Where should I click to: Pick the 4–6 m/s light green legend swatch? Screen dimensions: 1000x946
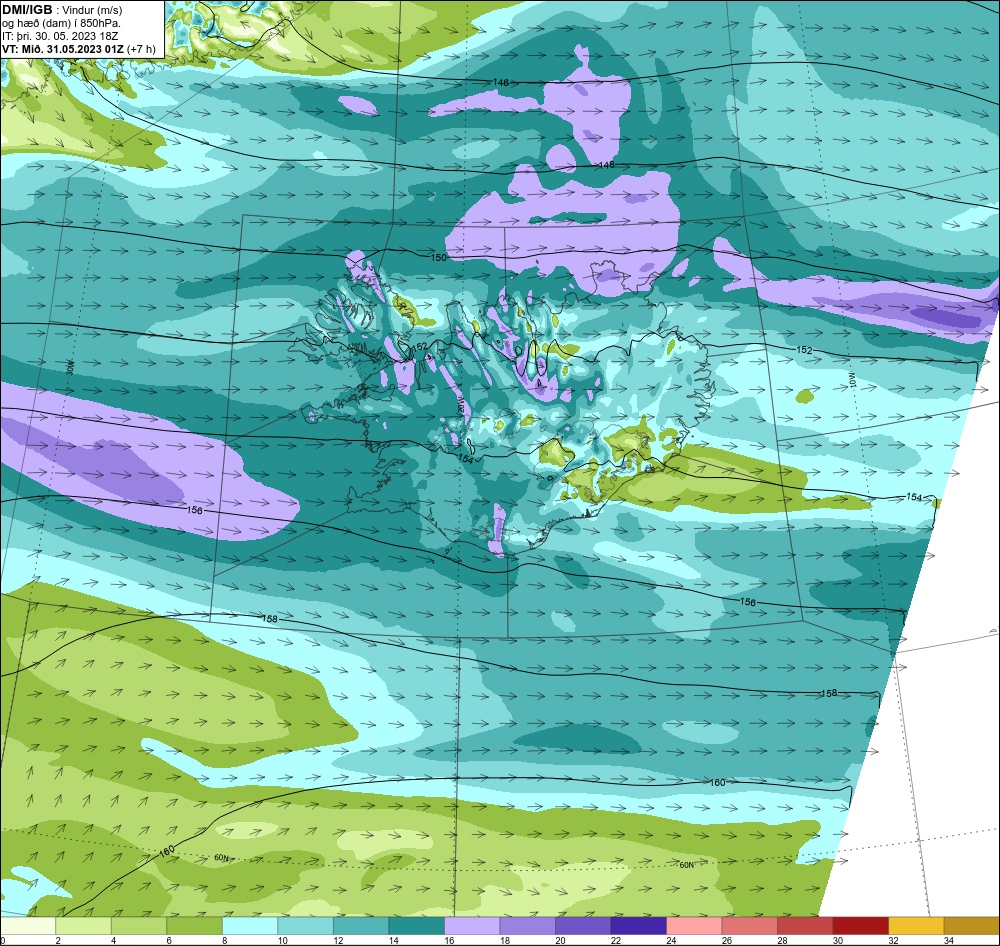point(139,926)
